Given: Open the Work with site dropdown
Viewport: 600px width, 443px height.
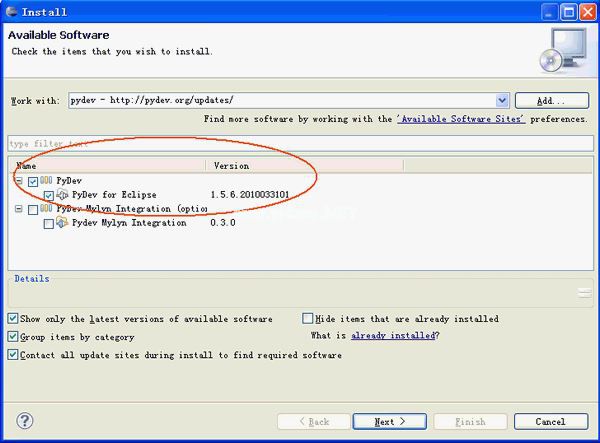Looking at the screenshot, I should point(502,101).
